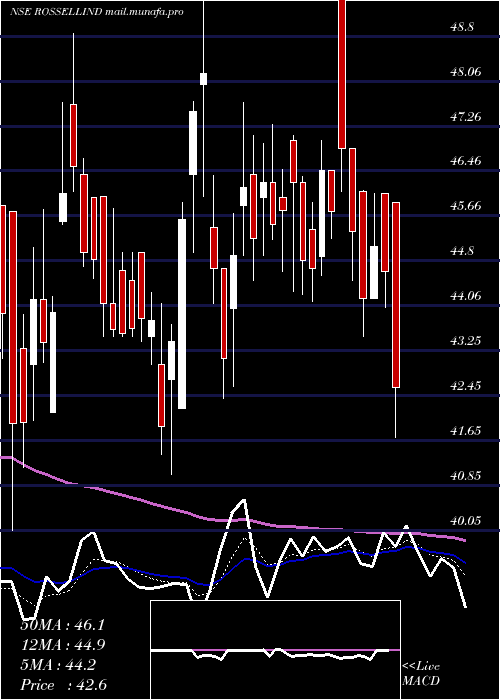Click the <<Live MACD label
Viewport: 500px width, 700px height.
click(x=421, y=674)
